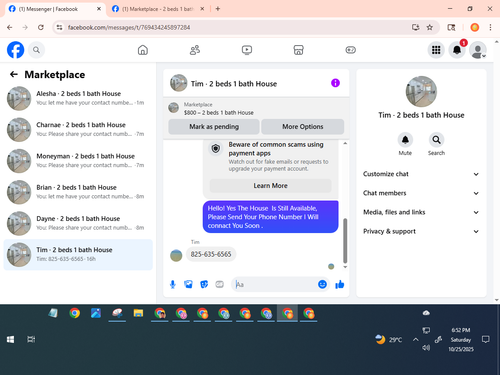Viewport: 500px width, 375px height.
Task: Open Moneyman 2 beds 1 bath conversation
Action: [x=78, y=161]
